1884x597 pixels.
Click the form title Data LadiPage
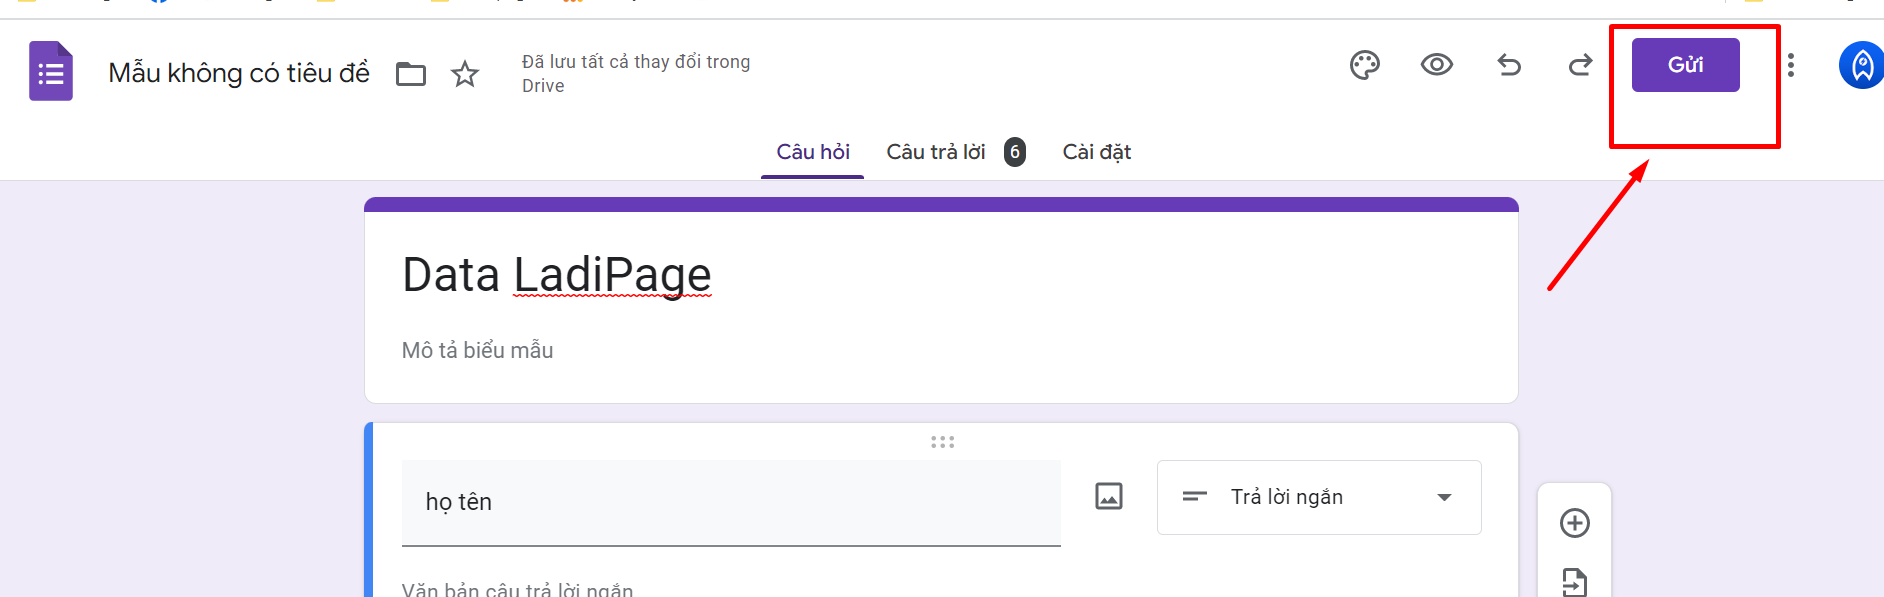pyautogui.click(x=557, y=275)
